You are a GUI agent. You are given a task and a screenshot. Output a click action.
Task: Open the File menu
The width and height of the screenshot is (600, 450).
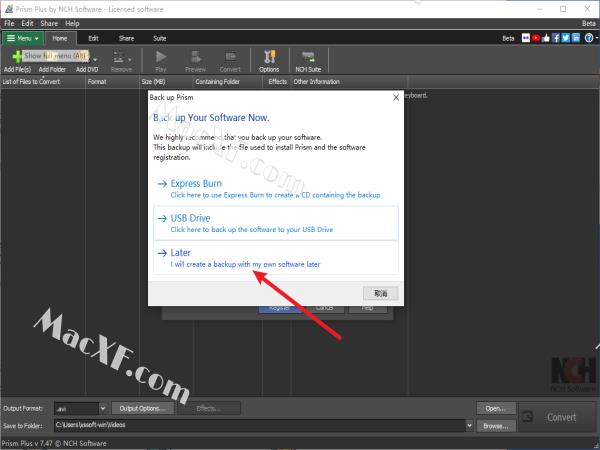9,22
